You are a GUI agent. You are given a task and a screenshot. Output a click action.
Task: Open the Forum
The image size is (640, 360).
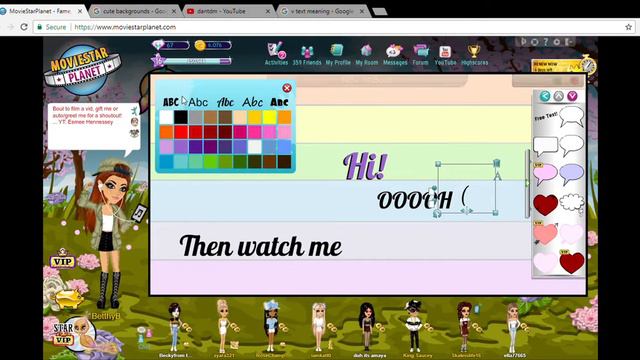pos(420,55)
